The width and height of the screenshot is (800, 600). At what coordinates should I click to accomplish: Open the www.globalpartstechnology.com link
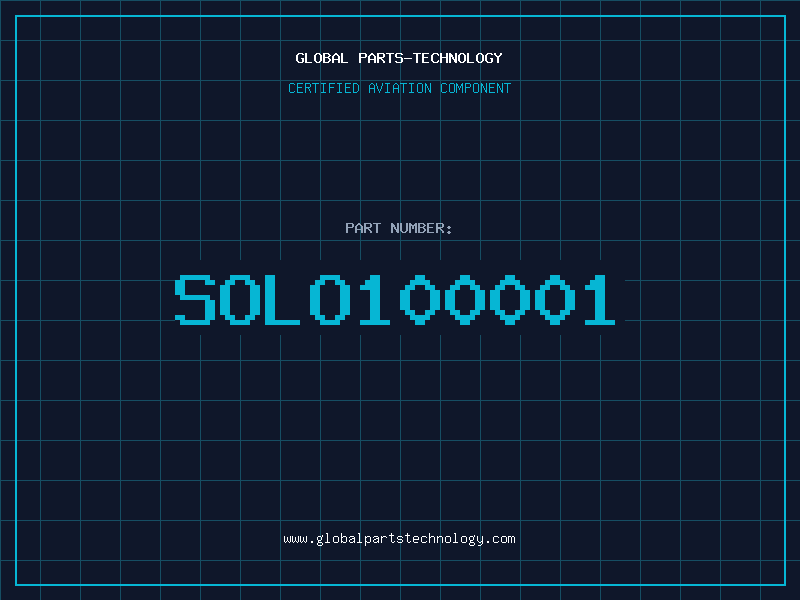coord(399,539)
